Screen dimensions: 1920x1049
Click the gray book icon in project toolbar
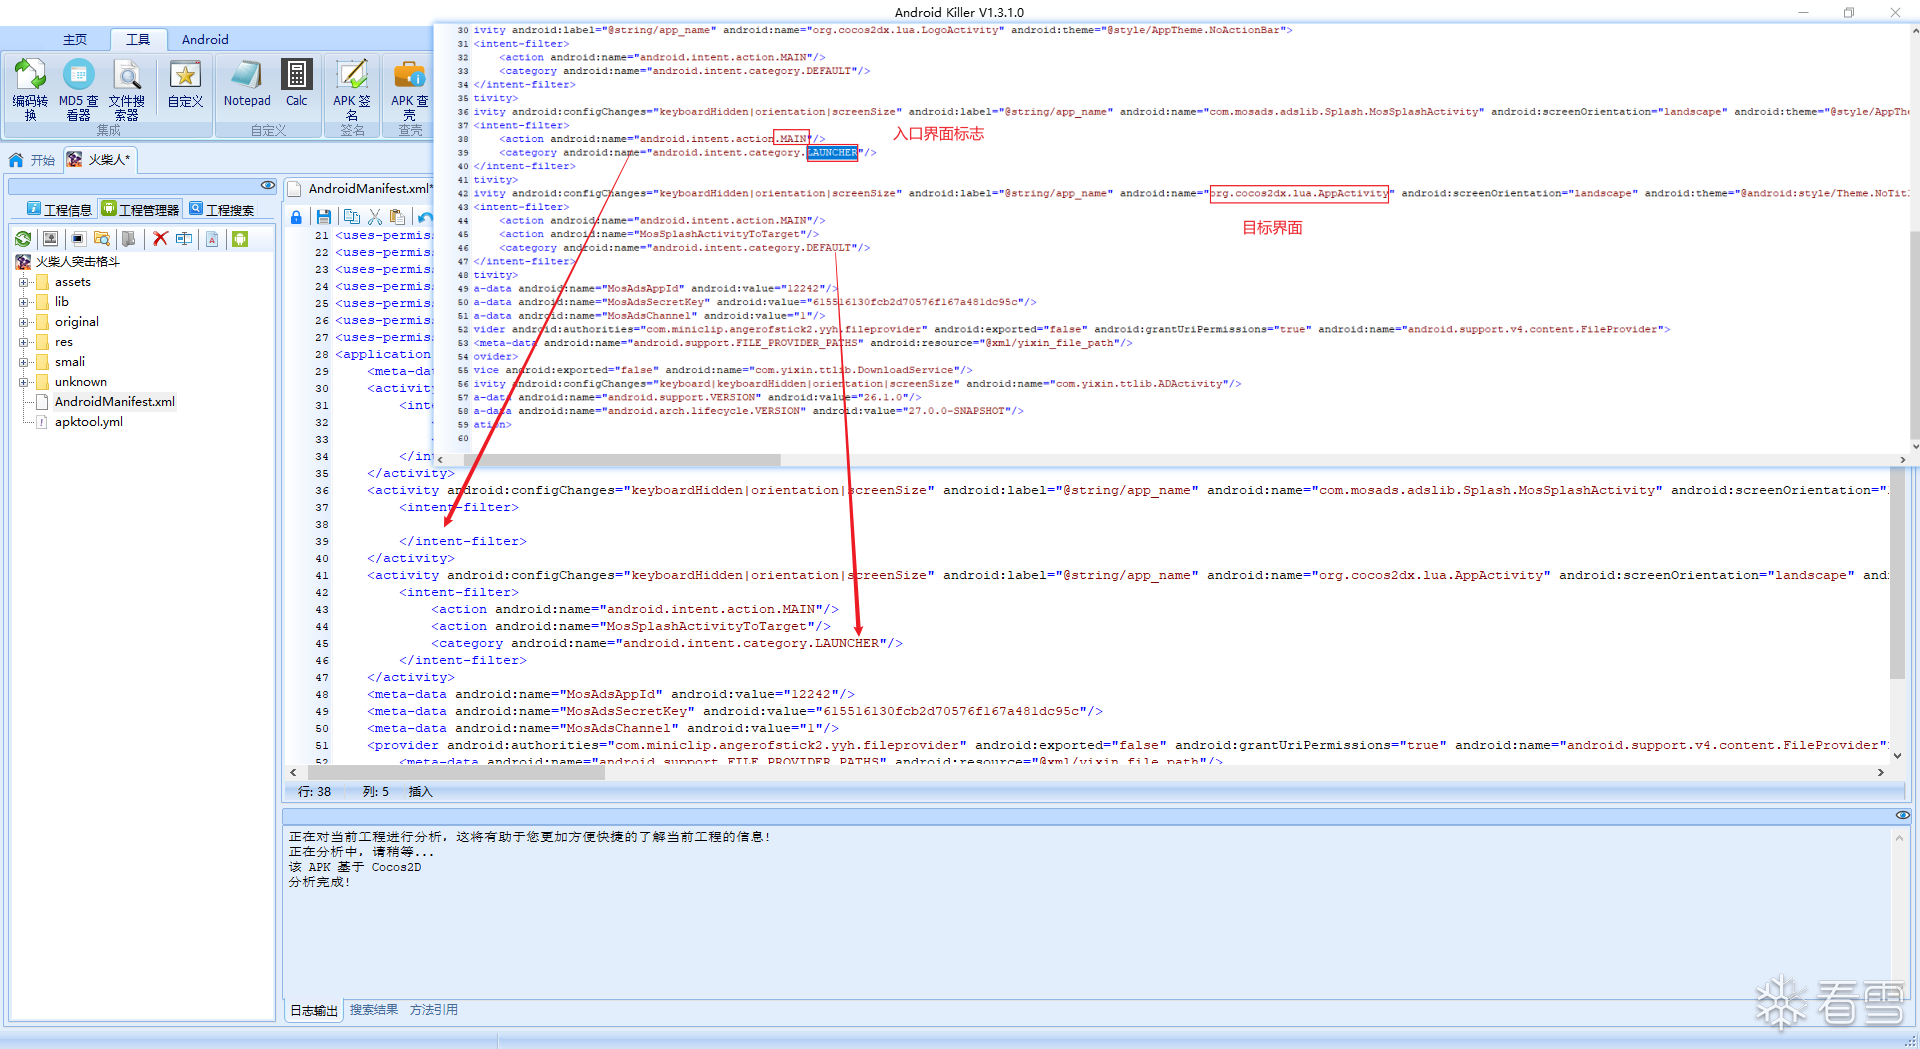(129, 239)
